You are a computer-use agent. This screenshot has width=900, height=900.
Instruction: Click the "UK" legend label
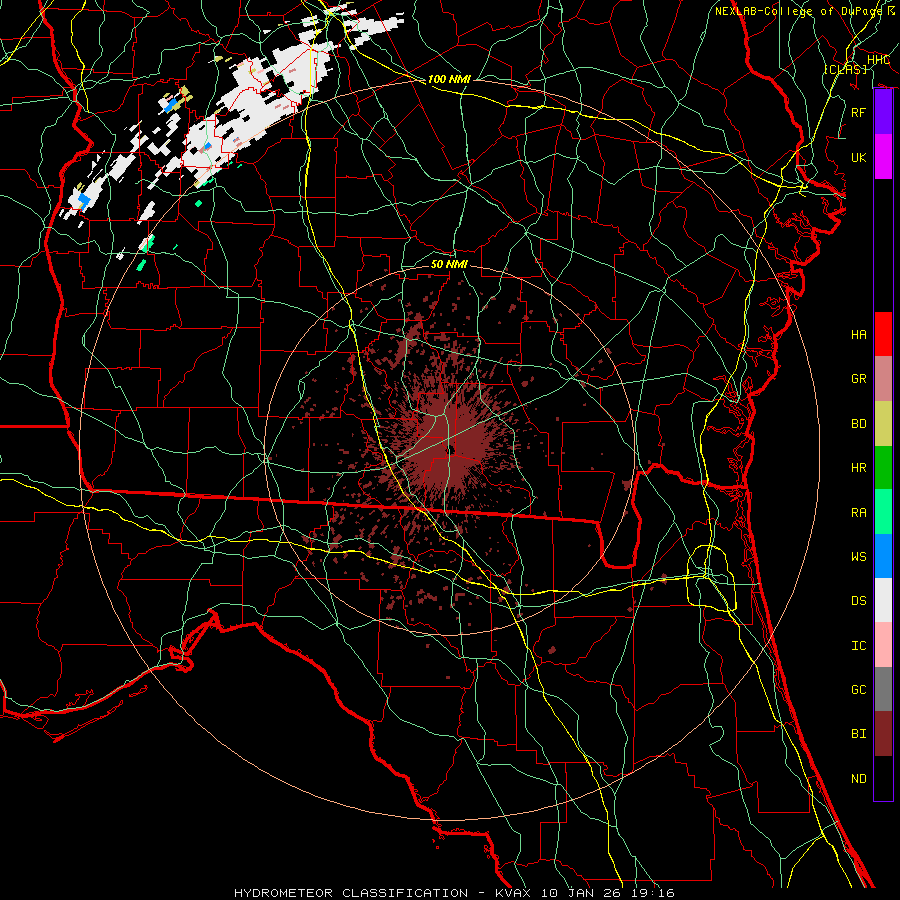pyautogui.click(x=859, y=157)
